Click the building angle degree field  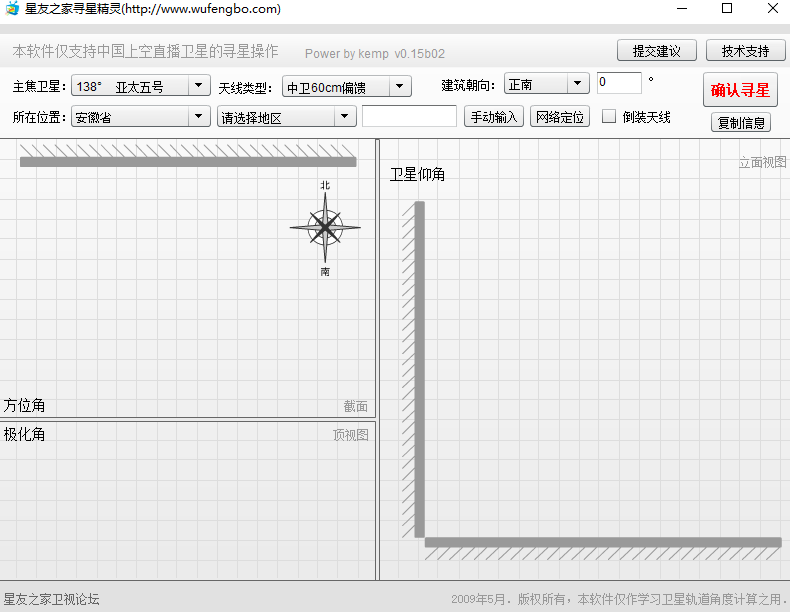coord(618,83)
